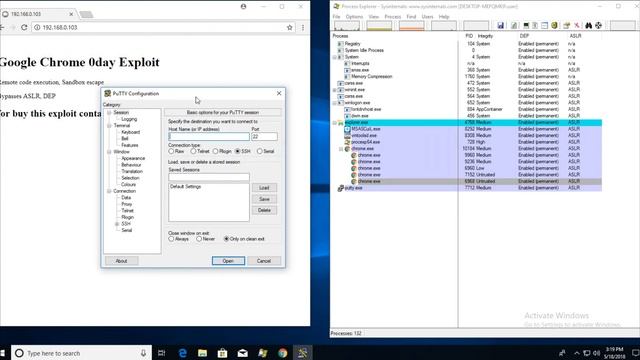Open System Information from the toolbar icon
This screenshot has height=360, width=640.
(526, 25)
